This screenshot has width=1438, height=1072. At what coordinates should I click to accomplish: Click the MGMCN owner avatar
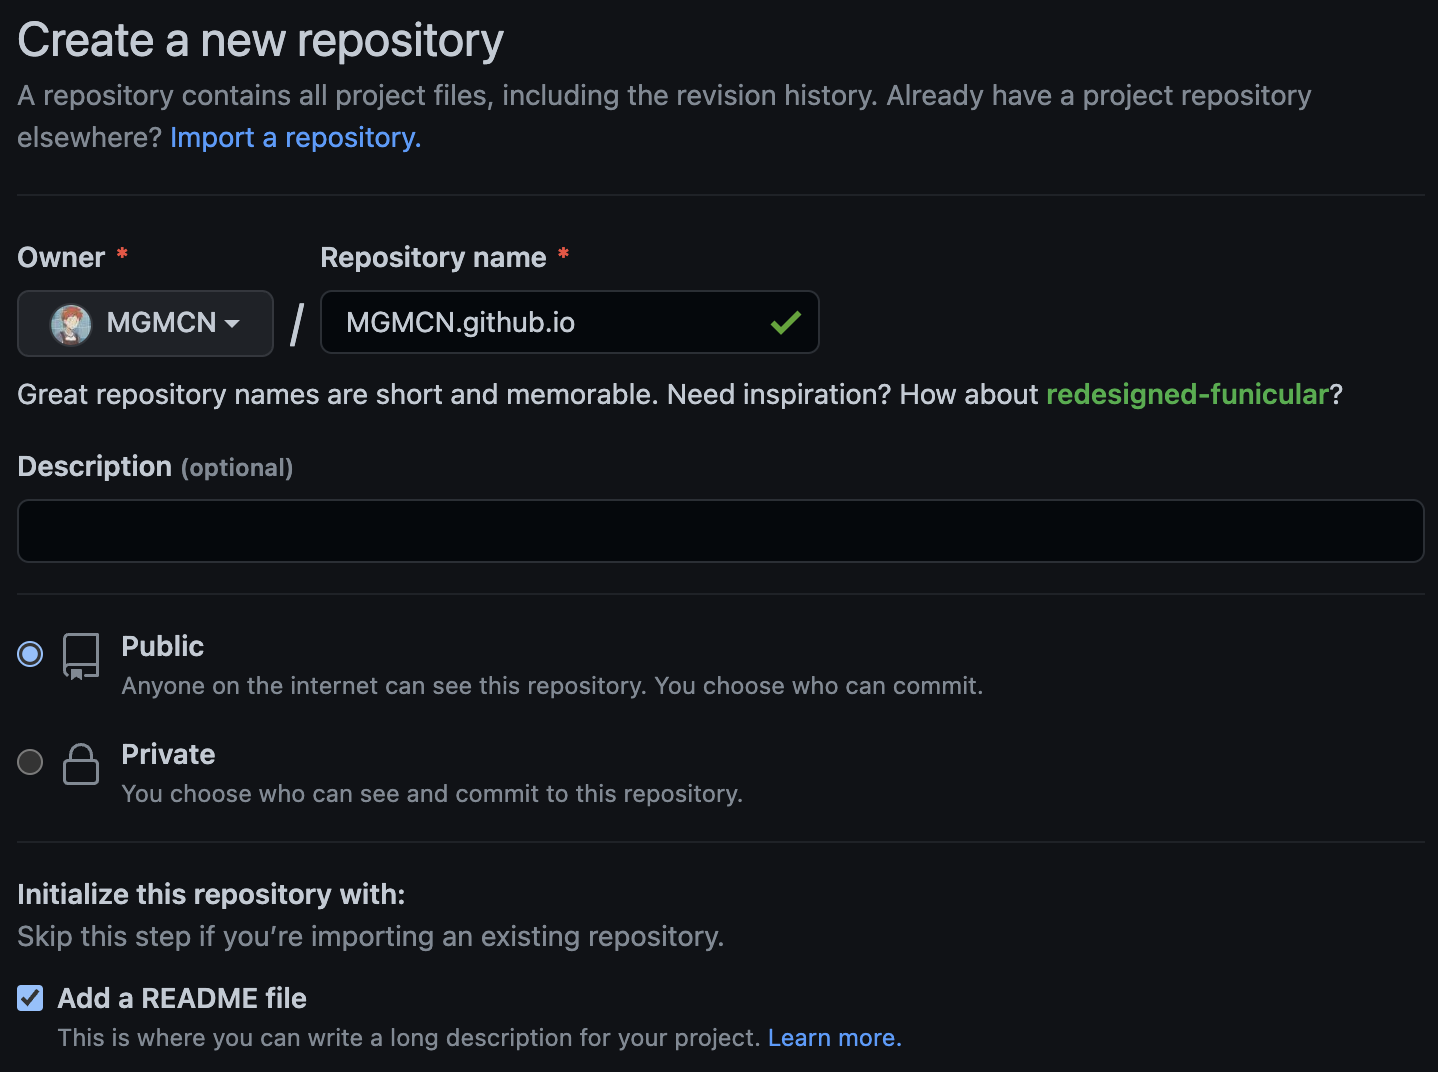tap(71, 324)
